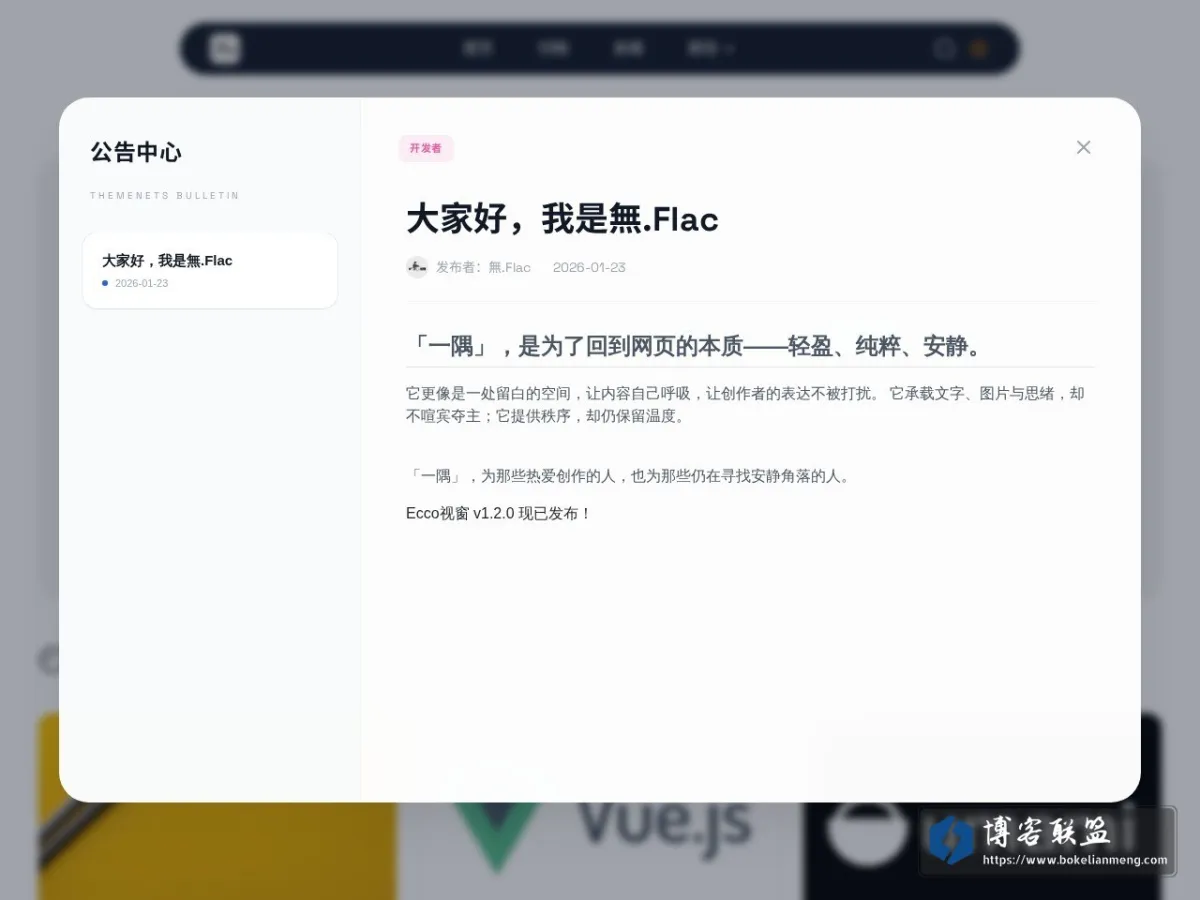Click the 开发者 tag badge
Screen dimensions: 1200x900
point(426,148)
